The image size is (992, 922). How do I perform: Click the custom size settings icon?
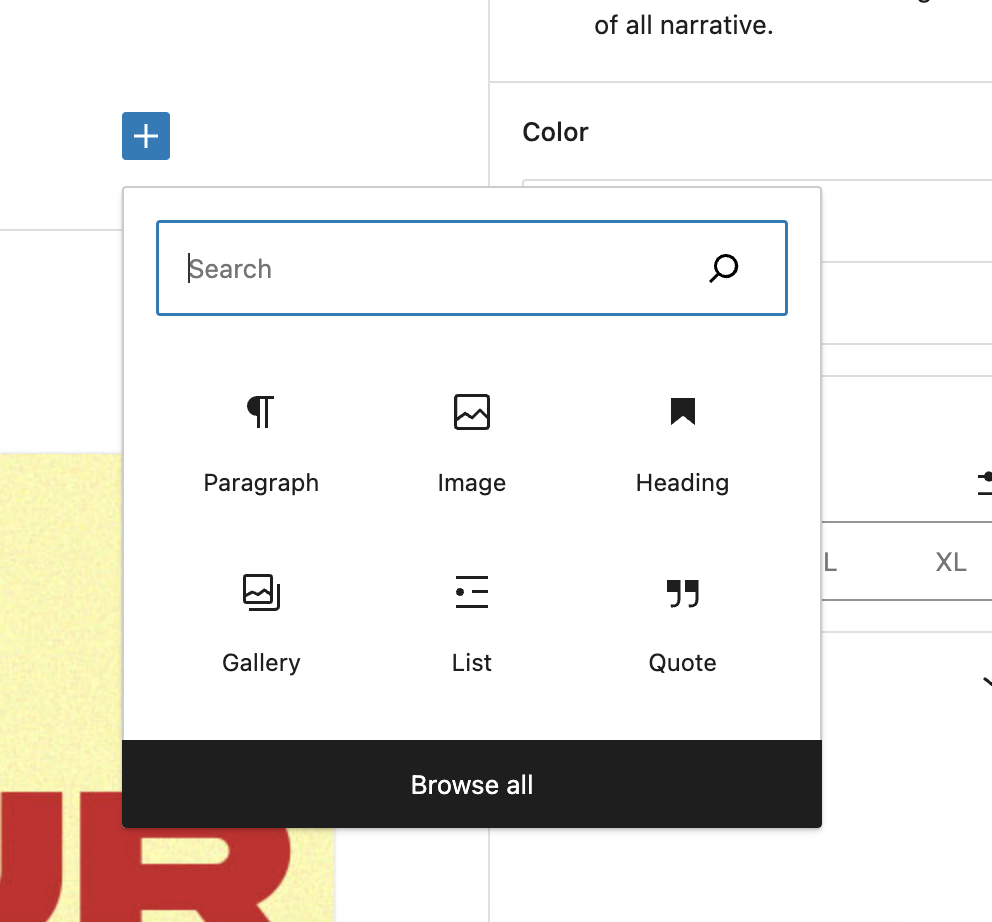point(984,483)
